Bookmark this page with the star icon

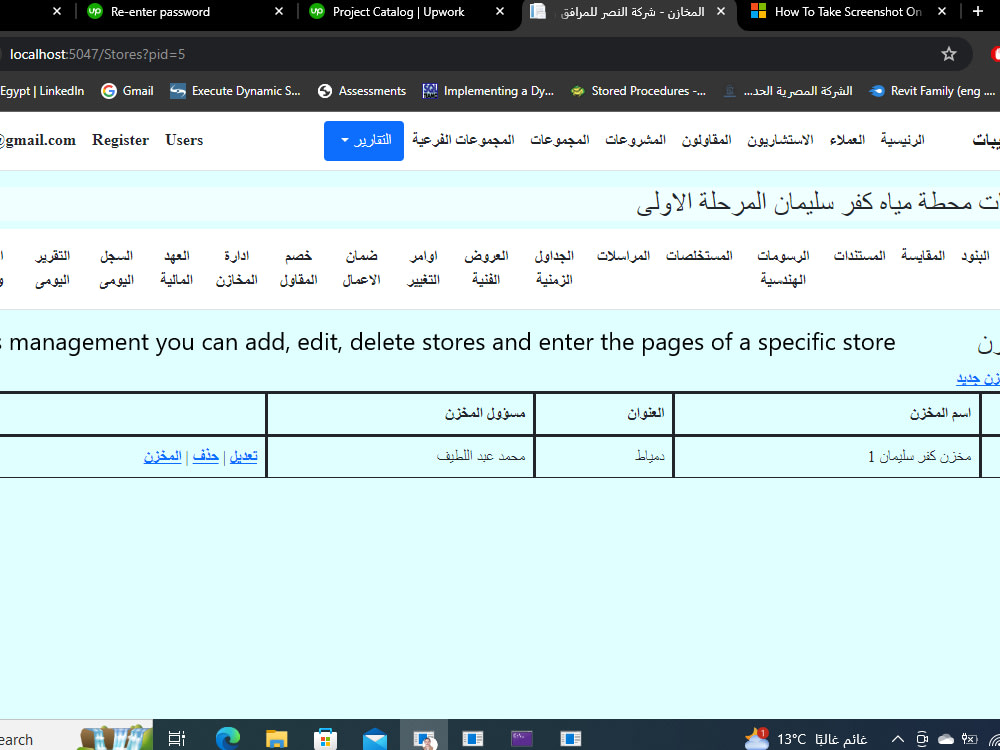coord(948,54)
